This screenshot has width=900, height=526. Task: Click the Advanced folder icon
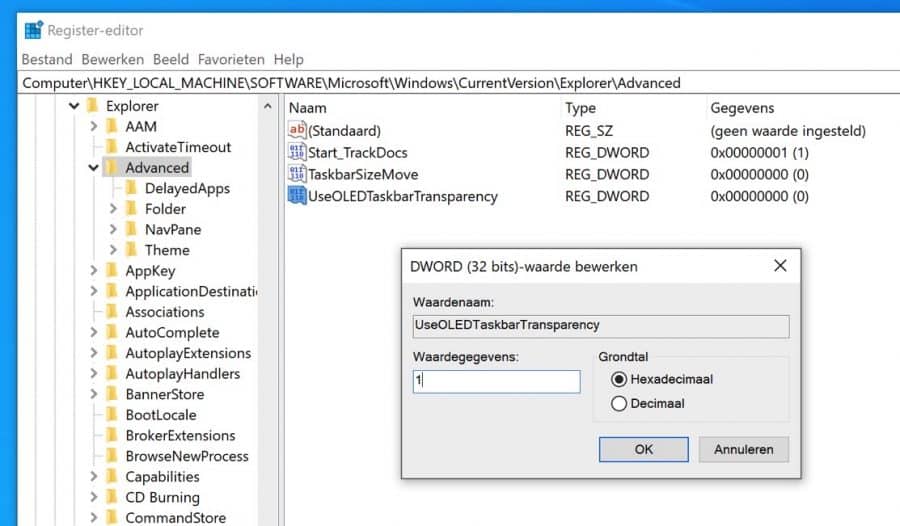pos(112,168)
